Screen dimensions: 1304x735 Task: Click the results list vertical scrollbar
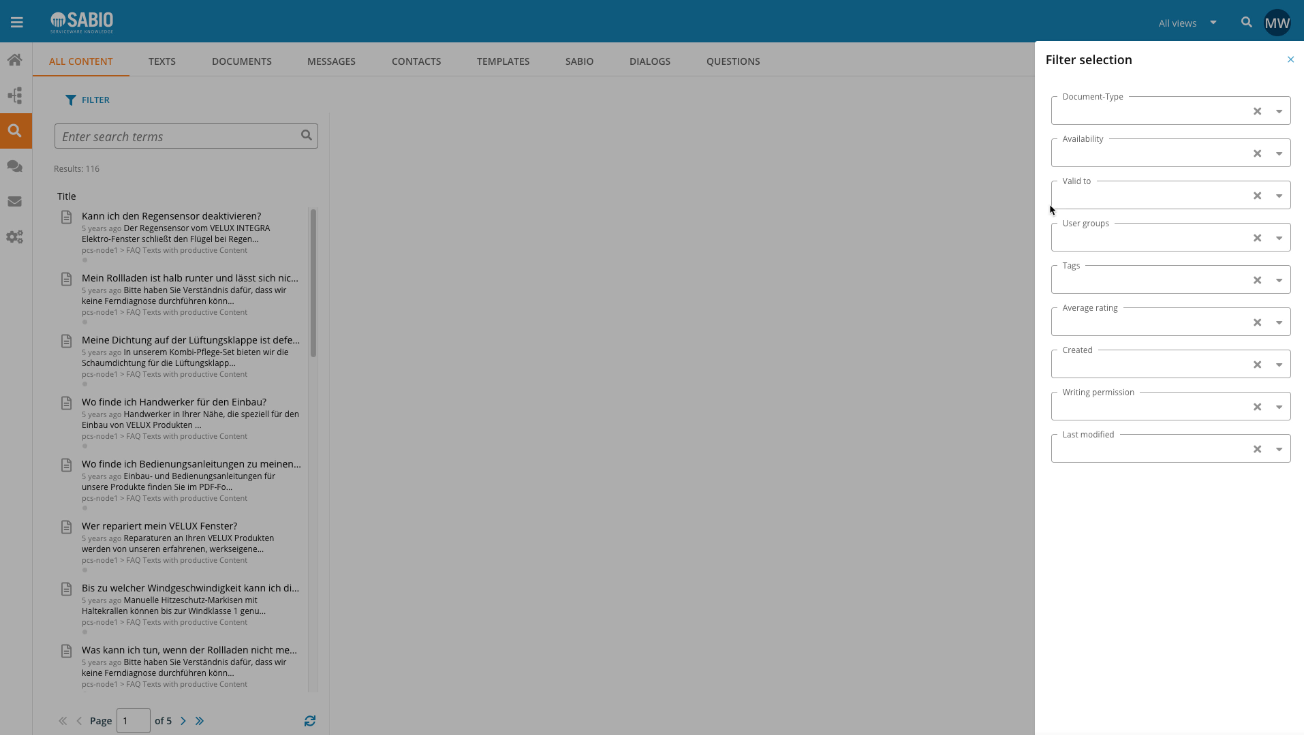pyautogui.click(x=313, y=283)
